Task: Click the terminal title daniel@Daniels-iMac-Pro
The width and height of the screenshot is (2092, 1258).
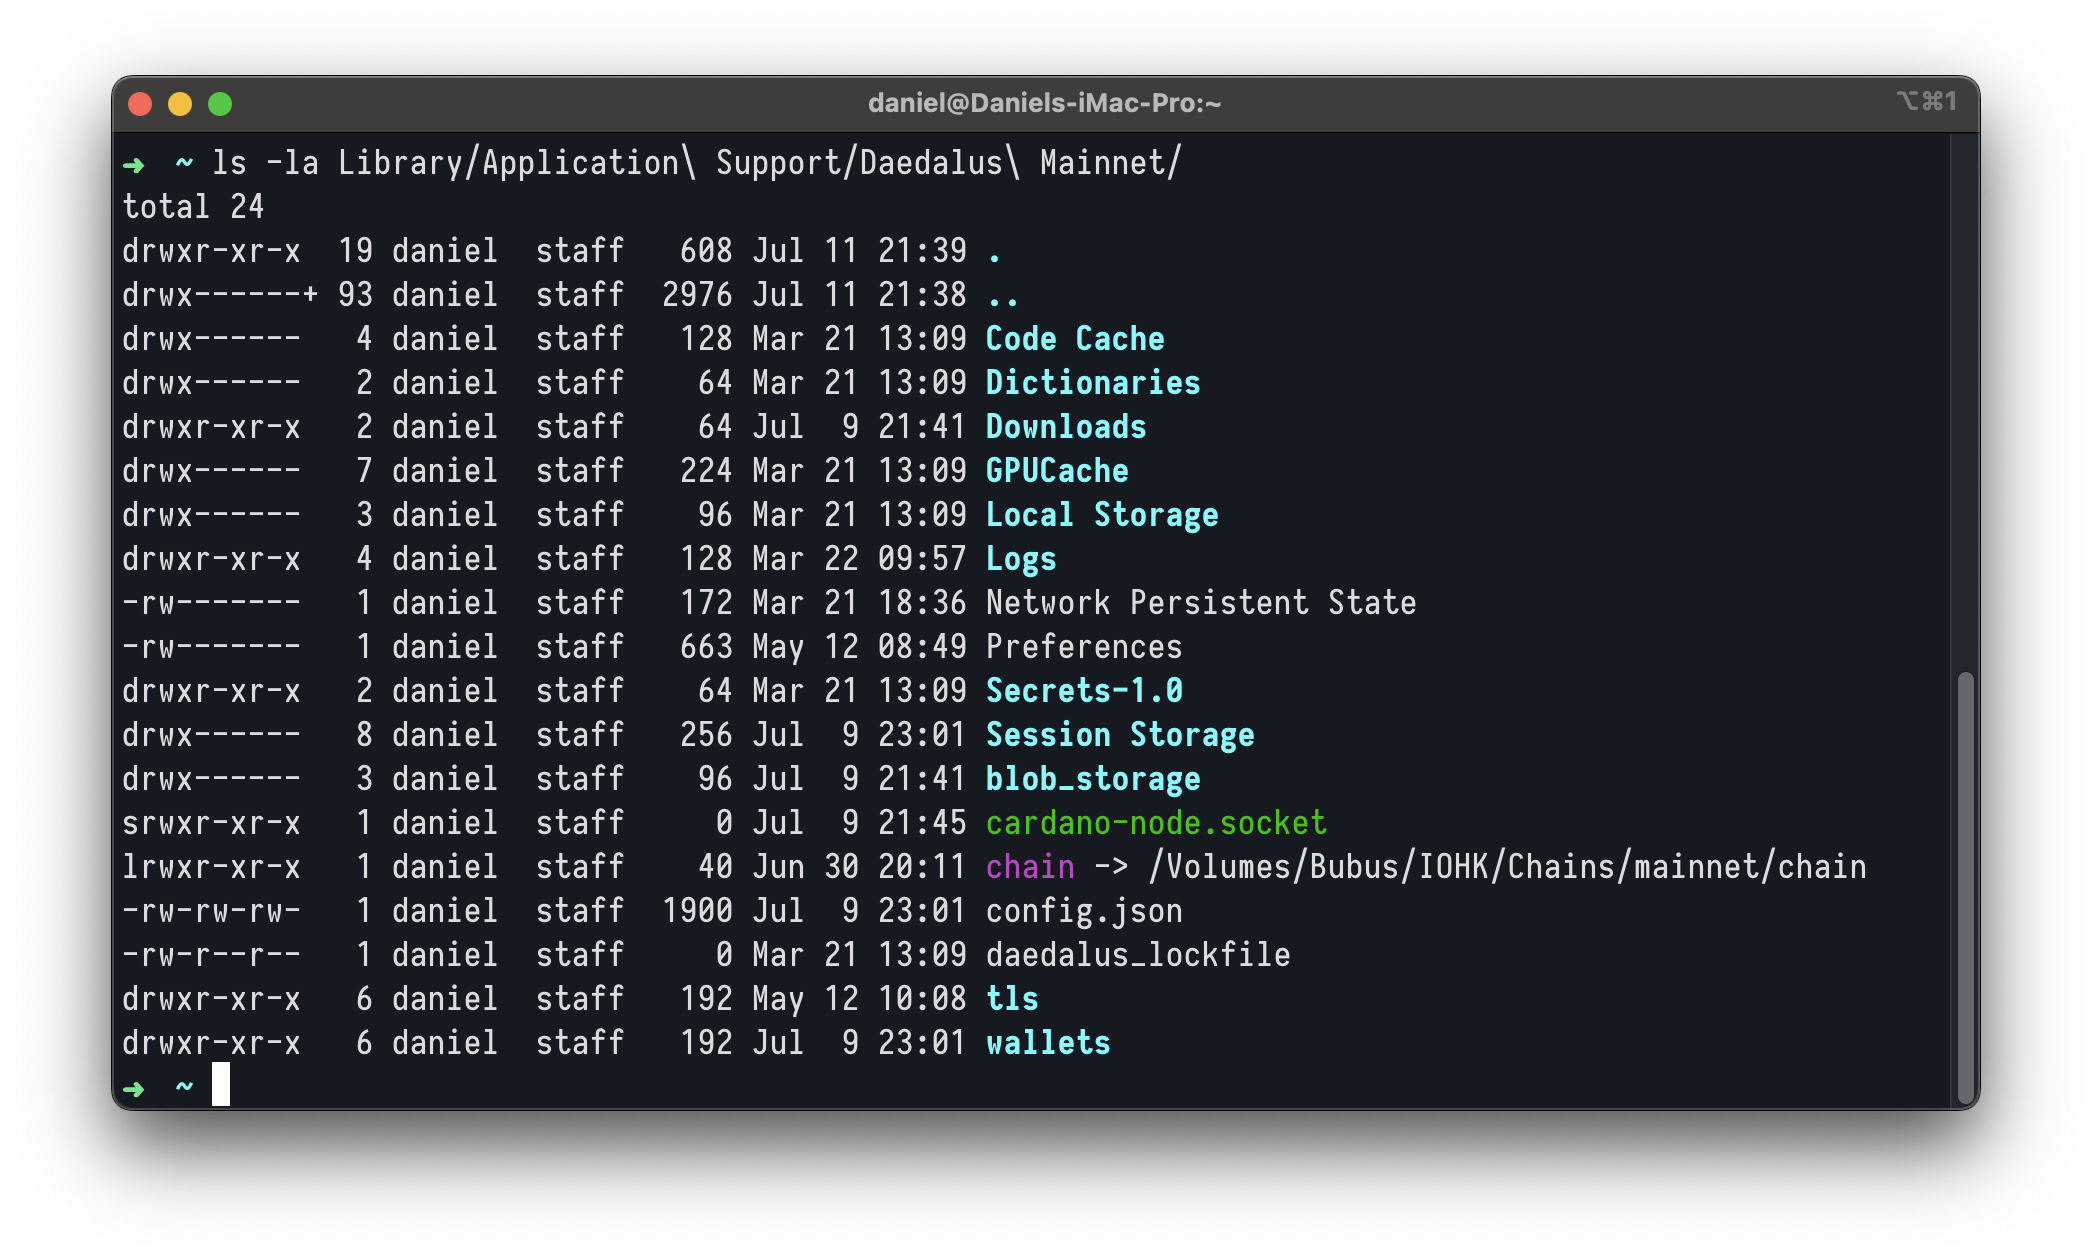Action: coord(1044,103)
